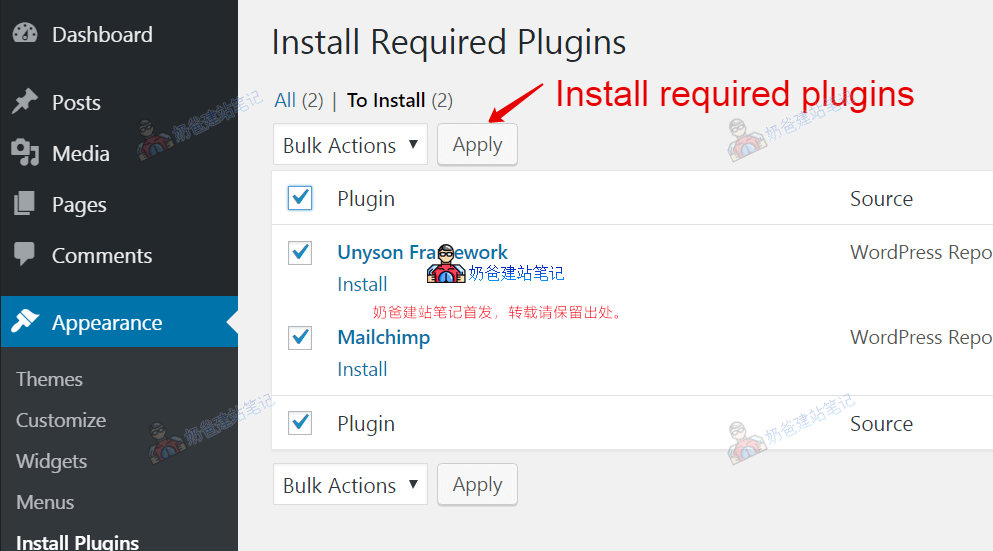The image size is (993, 551).
Task: Click the Appearance paintbrush icon
Action: point(25,321)
